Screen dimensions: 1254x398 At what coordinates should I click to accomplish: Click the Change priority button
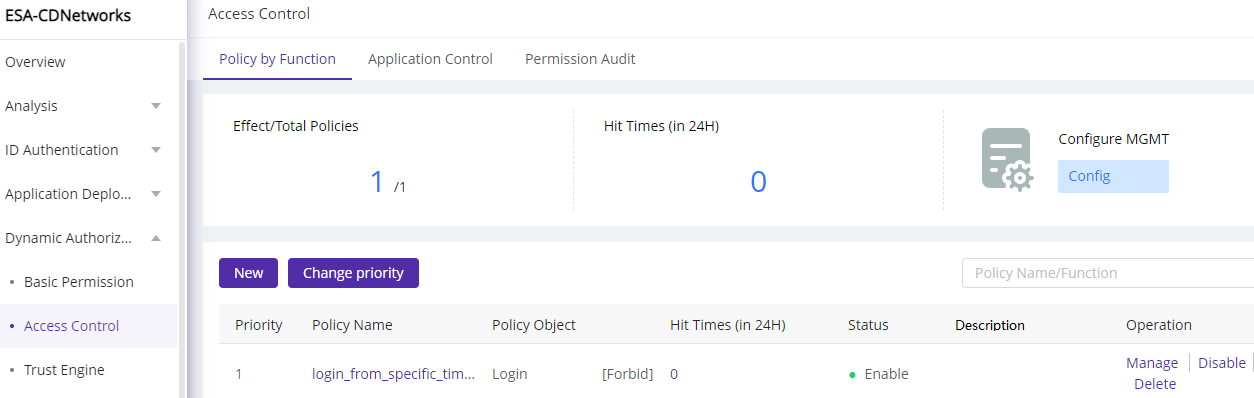(353, 273)
